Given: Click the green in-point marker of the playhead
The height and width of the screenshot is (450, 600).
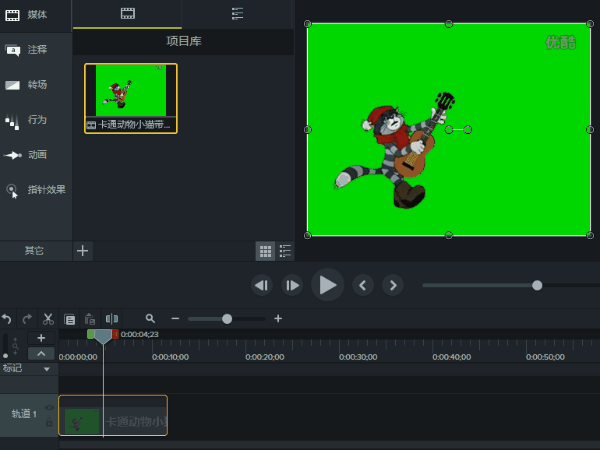Looking at the screenshot, I should pos(90,334).
